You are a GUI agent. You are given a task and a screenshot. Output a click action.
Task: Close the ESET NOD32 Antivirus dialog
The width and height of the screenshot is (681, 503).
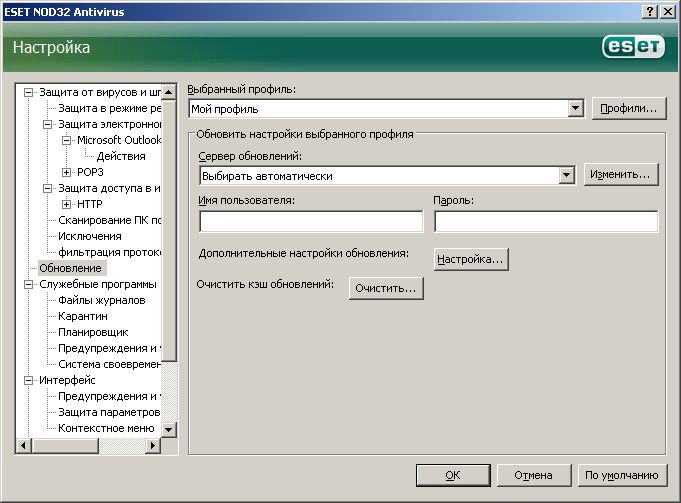click(668, 11)
